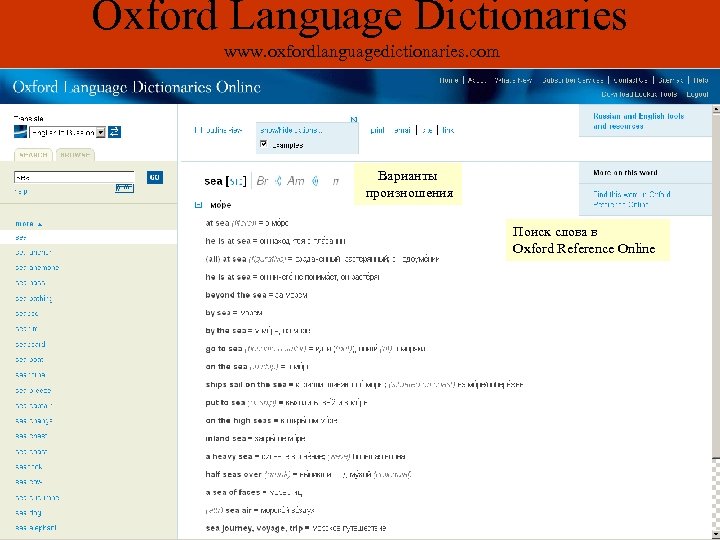Click the 'sea journey, voyage, trip' example
This screenshot has width=720, height=540.
(296, 528)
